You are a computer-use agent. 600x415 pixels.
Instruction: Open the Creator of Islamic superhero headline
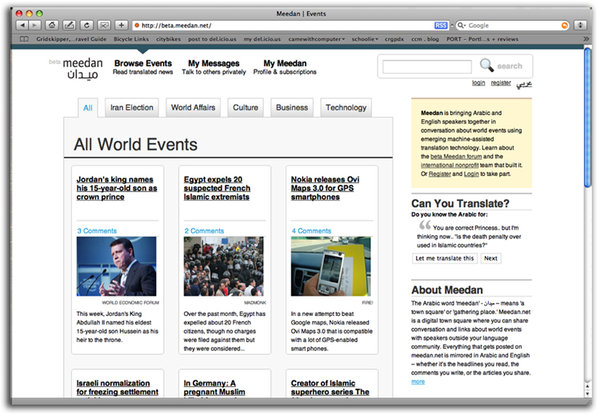pyautogui.click(x=330, y=387)
